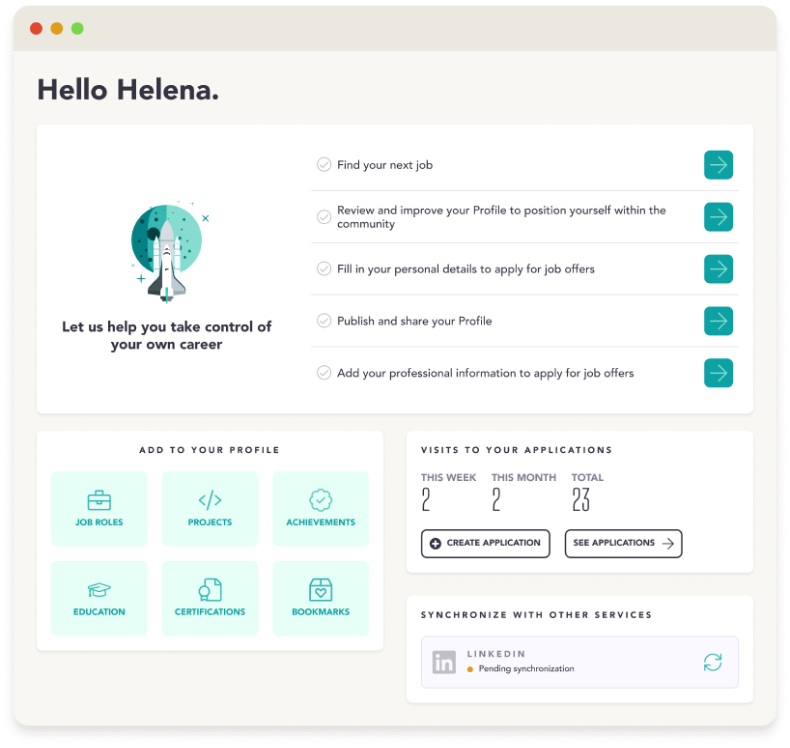This screenshot has width=790, height=748.
Task: Click the See Applications button
Action: (624, 543)
